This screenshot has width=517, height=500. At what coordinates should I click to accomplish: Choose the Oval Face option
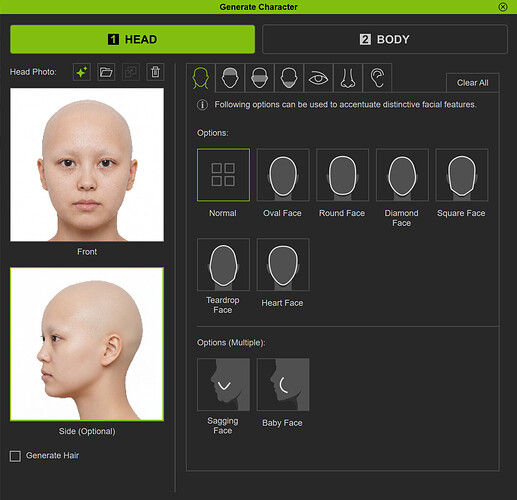click(283, 175)
